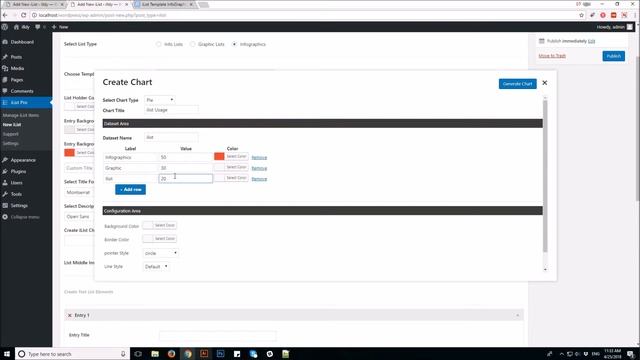Open Media in the WordPress sidebar
640x360 pixels.
click(x=17, y=69)
